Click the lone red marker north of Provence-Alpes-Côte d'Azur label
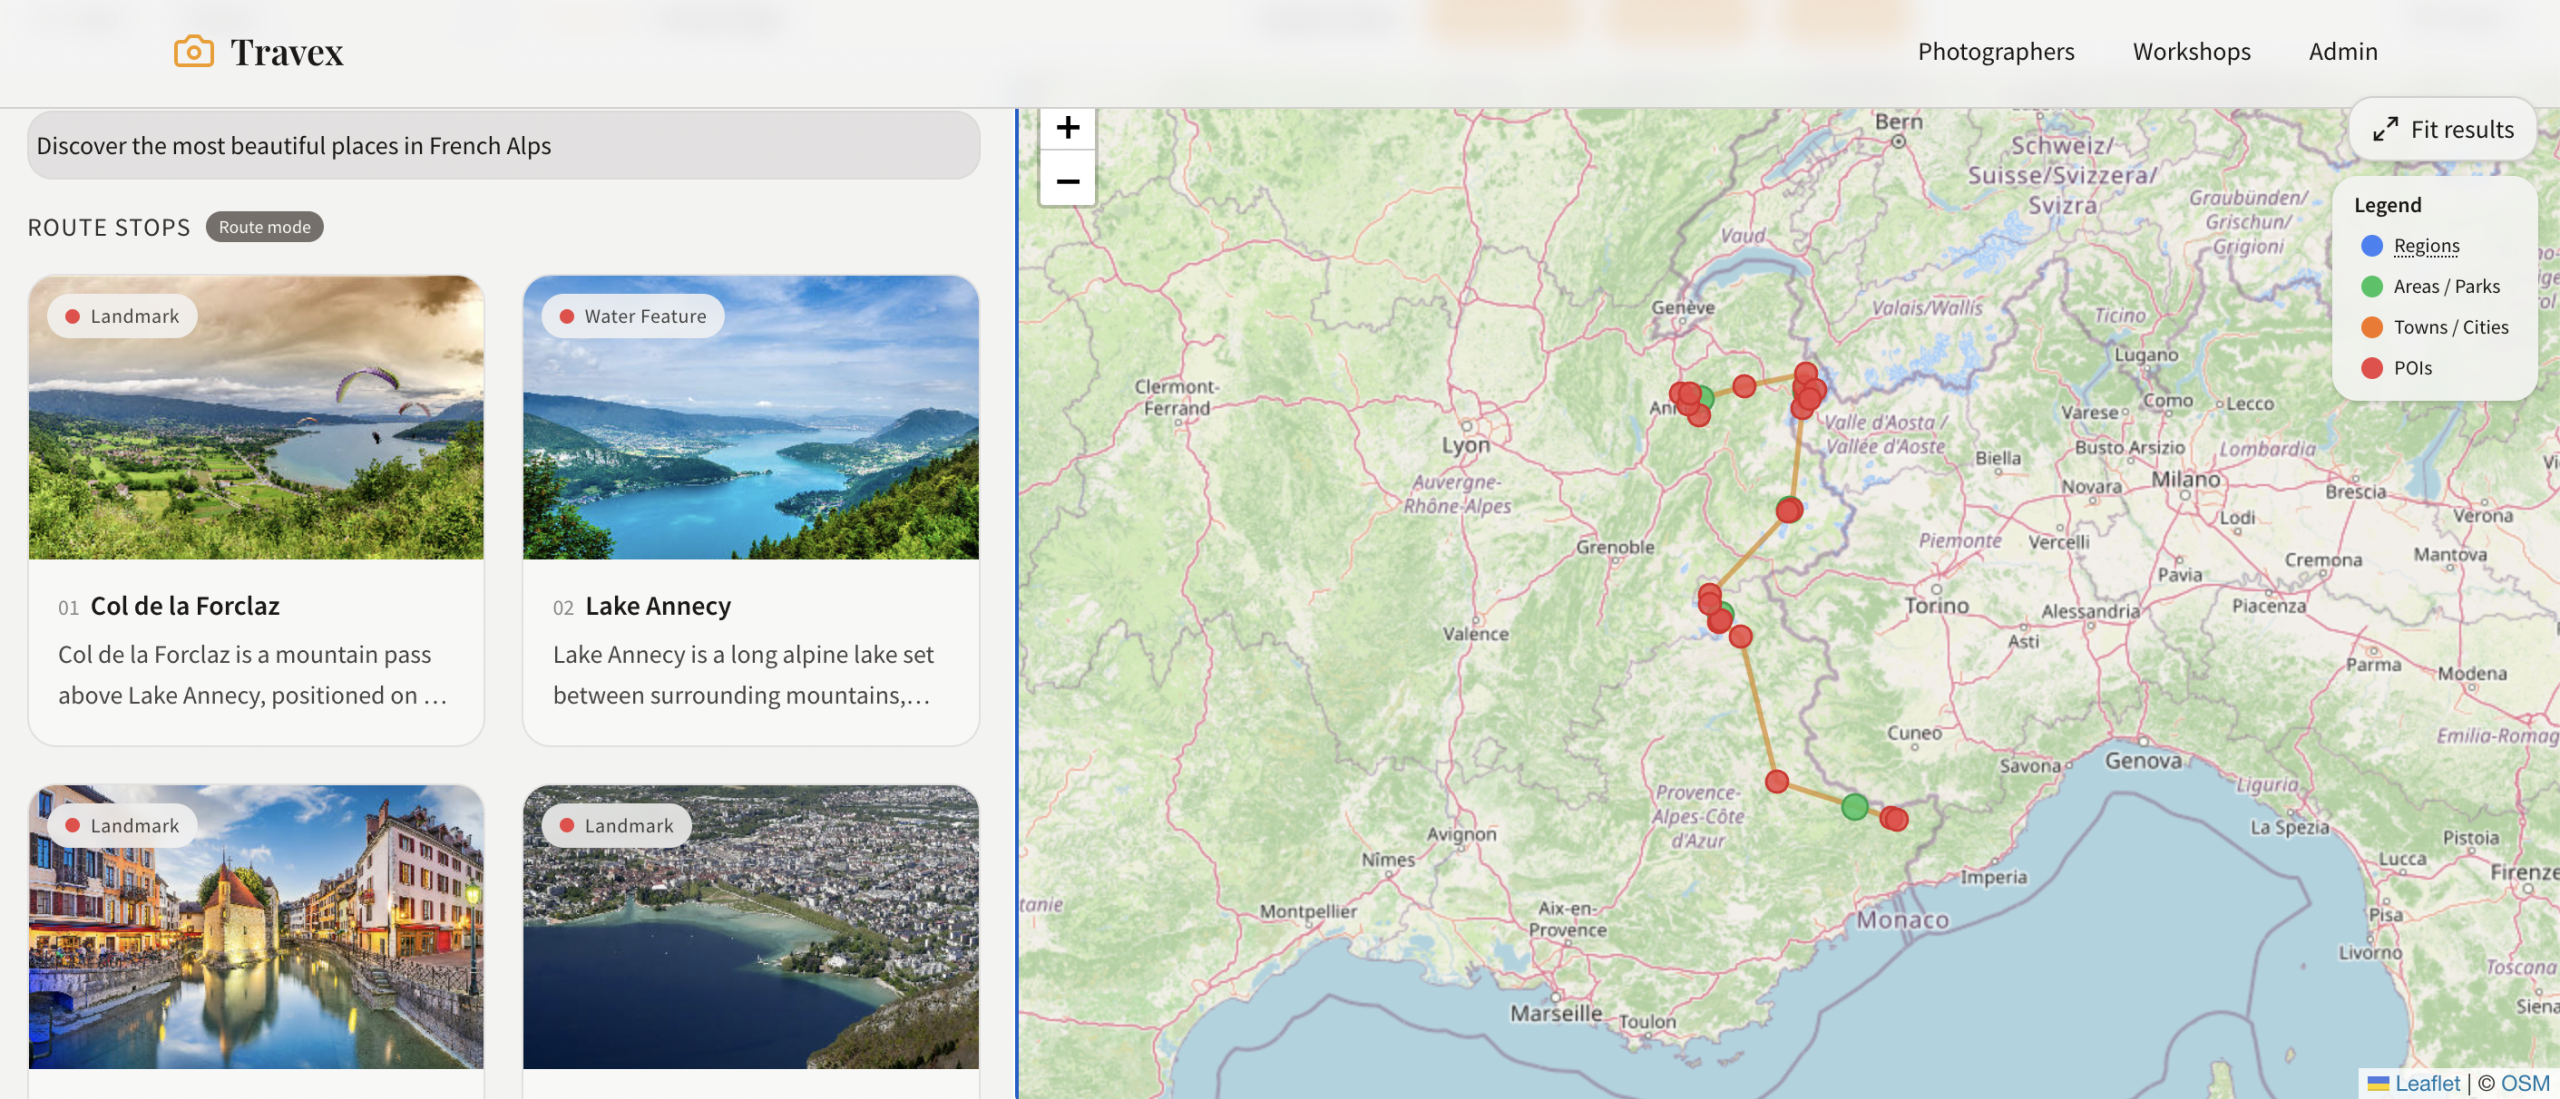 click(x=1776, y=781)
